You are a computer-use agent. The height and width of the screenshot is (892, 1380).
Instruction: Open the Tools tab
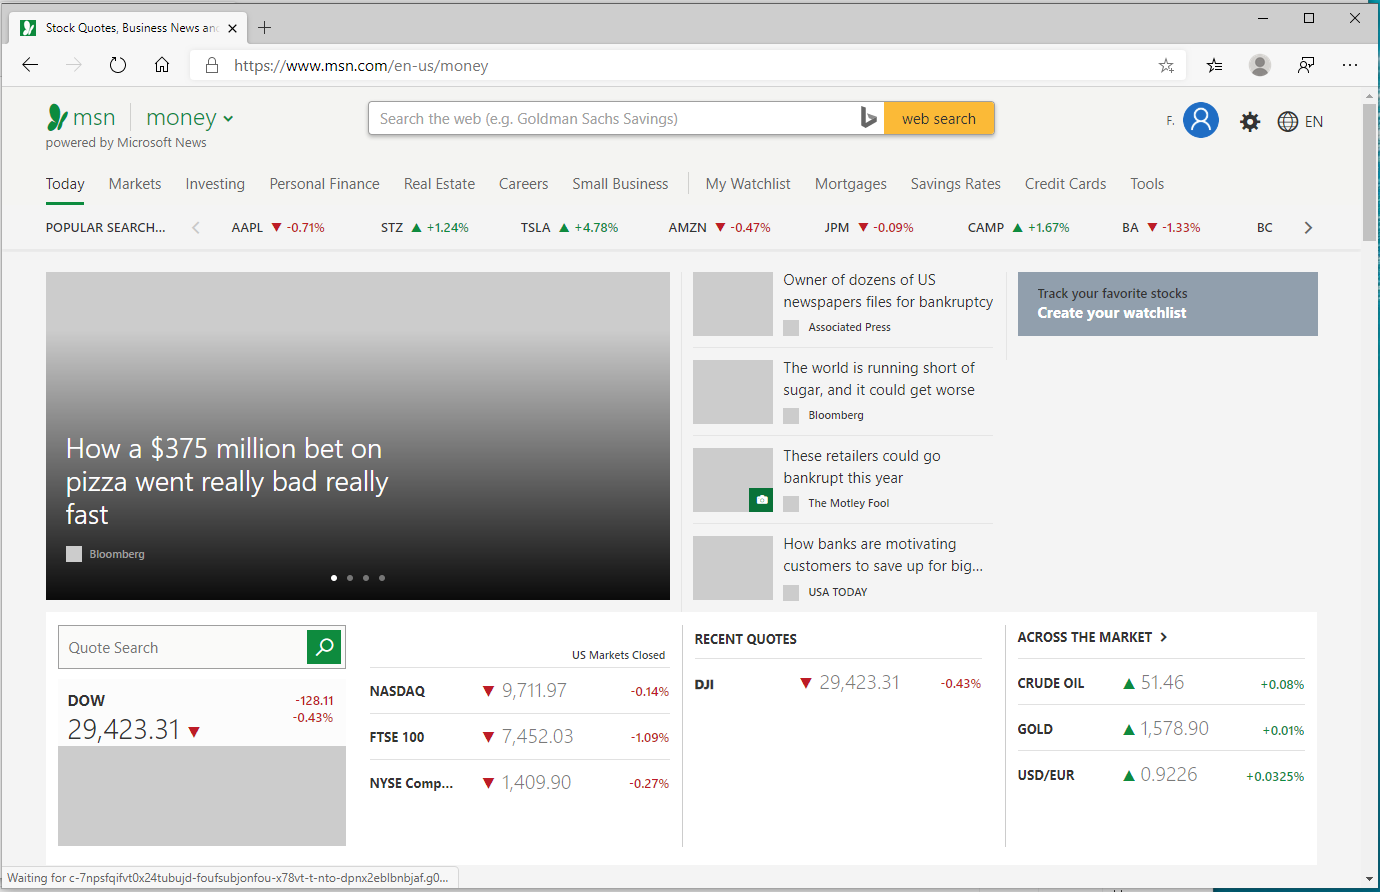[1147, 184]
